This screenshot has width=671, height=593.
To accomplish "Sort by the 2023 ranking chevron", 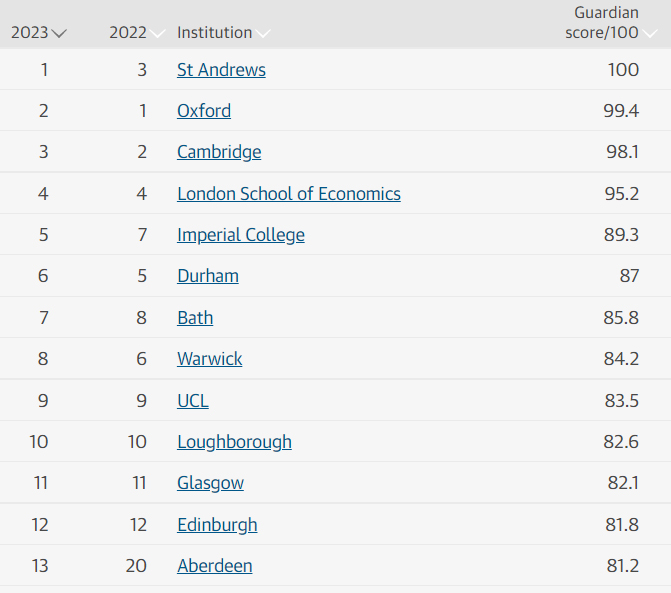I will click(59, 33).
